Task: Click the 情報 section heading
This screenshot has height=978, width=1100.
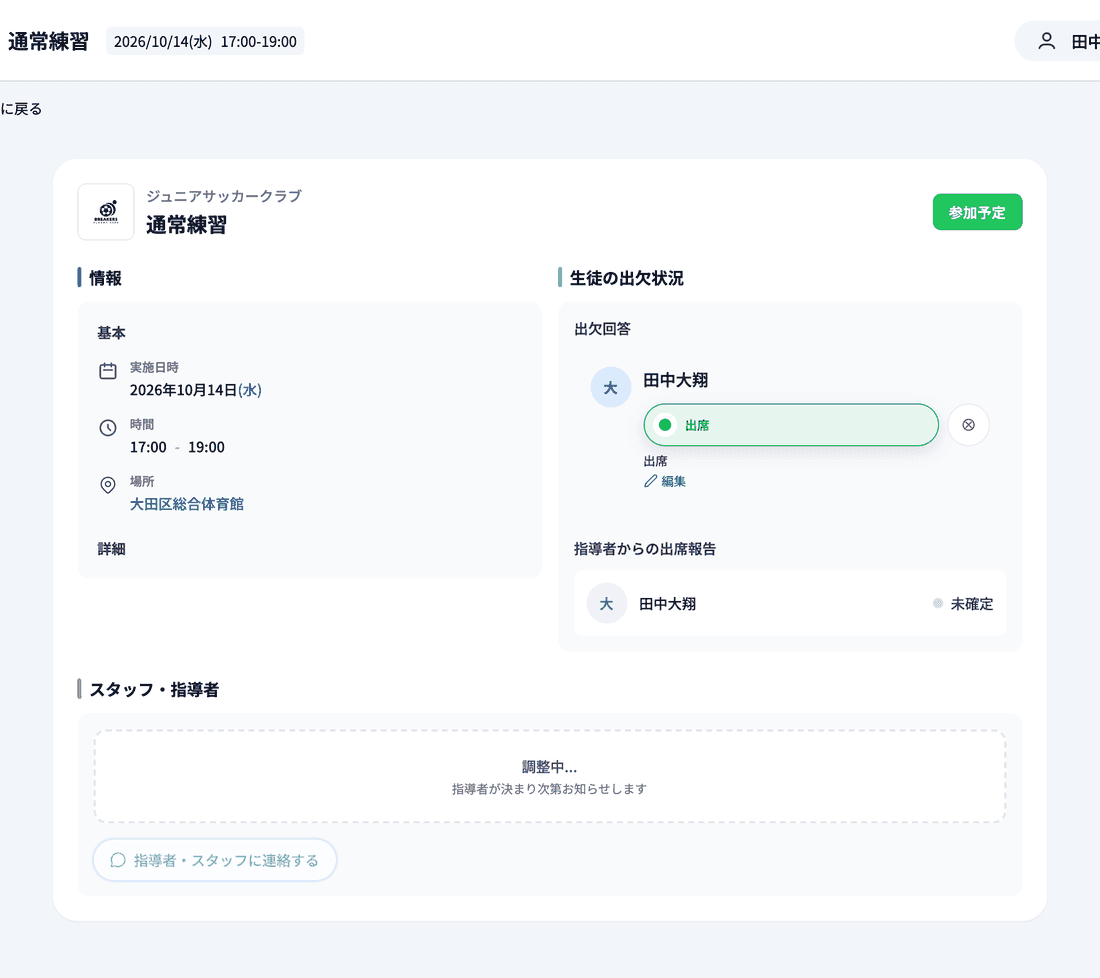Action: [105, 278]
